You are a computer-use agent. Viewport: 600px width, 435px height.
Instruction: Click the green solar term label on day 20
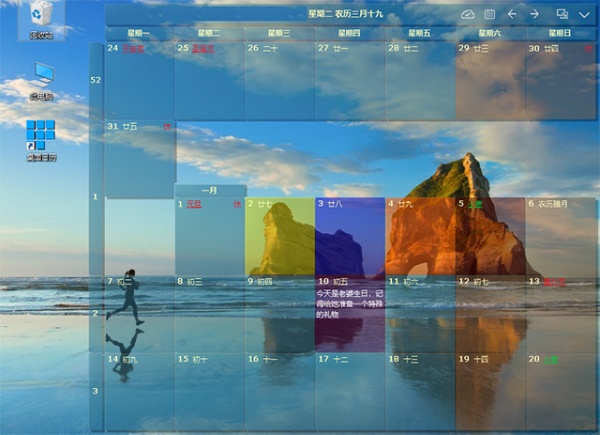pyautogui.click(x=551, y=360)
